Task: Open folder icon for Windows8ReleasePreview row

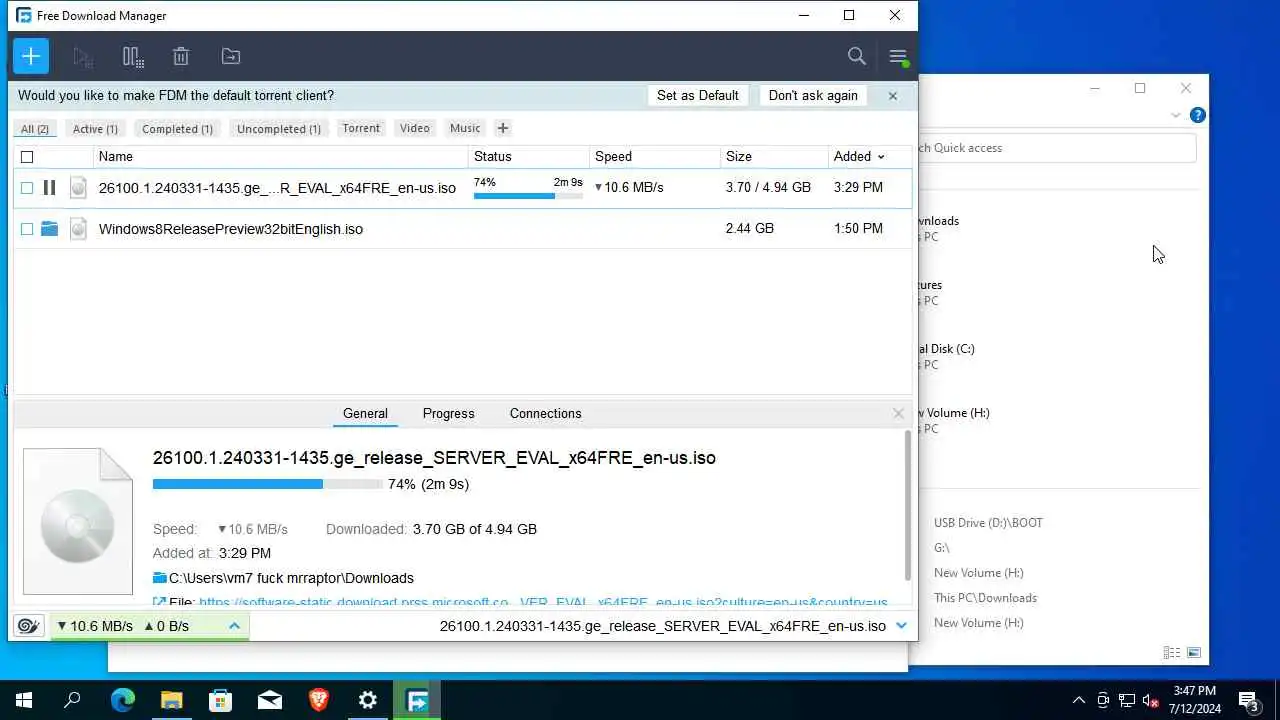Action: [49, 229]
